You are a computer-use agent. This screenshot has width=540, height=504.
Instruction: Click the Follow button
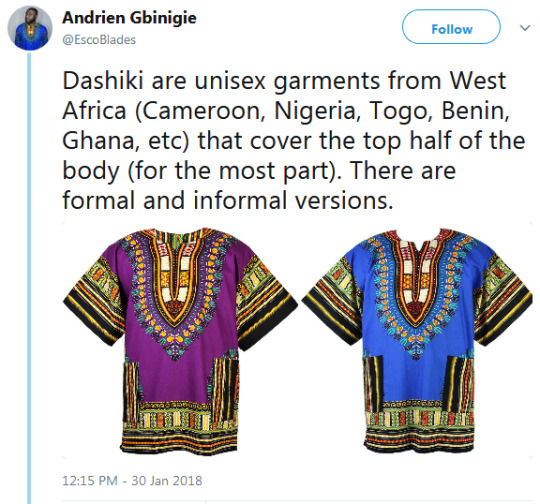(x=451, y=27)
